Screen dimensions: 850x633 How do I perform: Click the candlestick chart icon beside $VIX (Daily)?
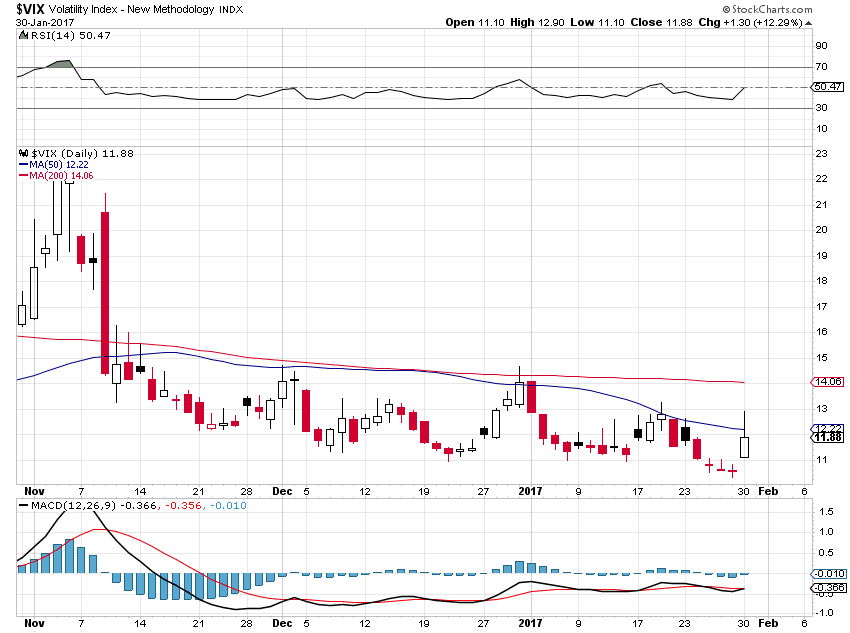coord(21,153)
